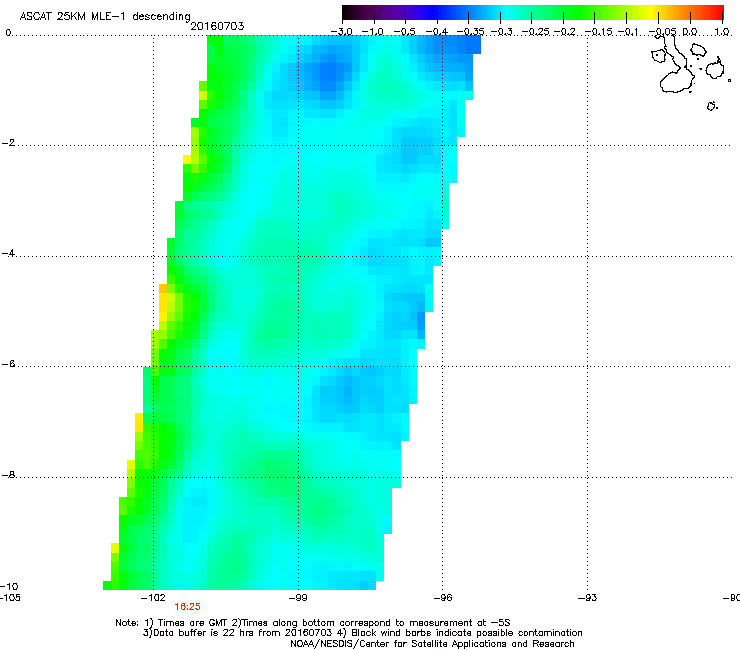Click the colorbar label -0.25

point(535,32)
